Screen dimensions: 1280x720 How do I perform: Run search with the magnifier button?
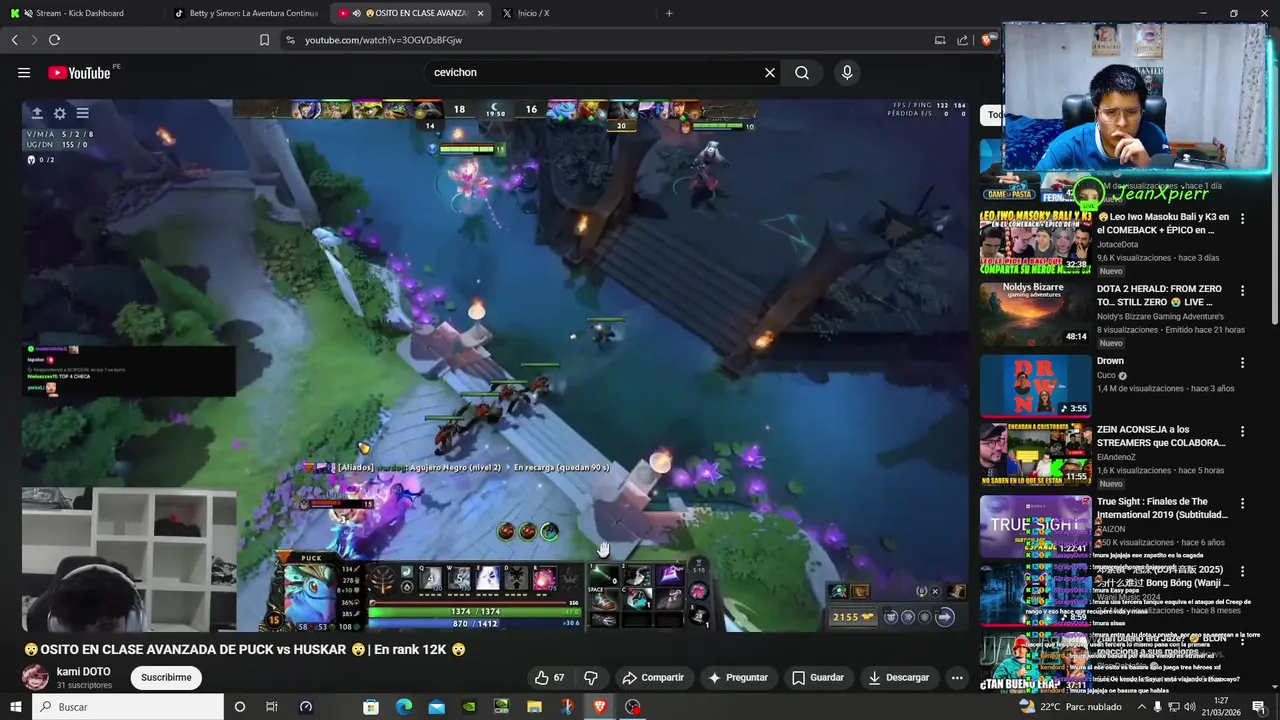click(802, 72)
